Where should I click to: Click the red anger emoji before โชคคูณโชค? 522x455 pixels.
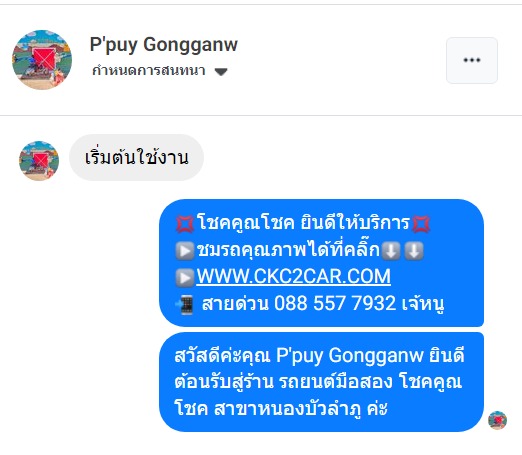click(184, 224)
